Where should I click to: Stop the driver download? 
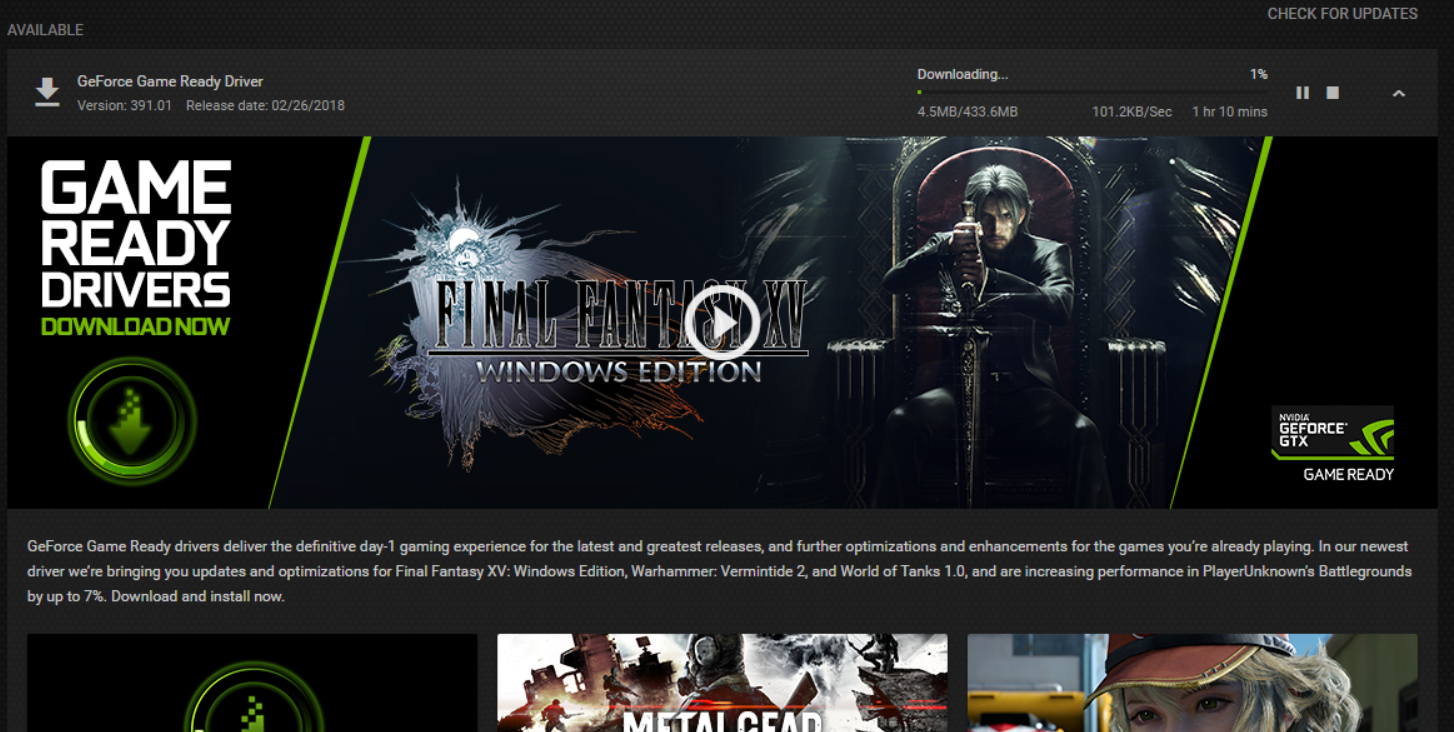pos(1332,93)
